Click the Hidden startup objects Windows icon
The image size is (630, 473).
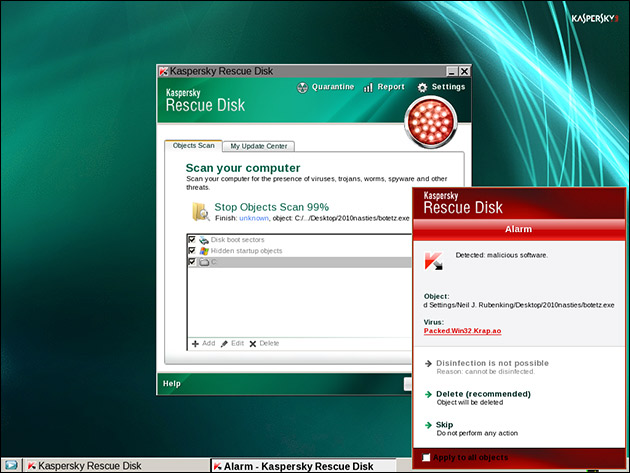[204, 251]
